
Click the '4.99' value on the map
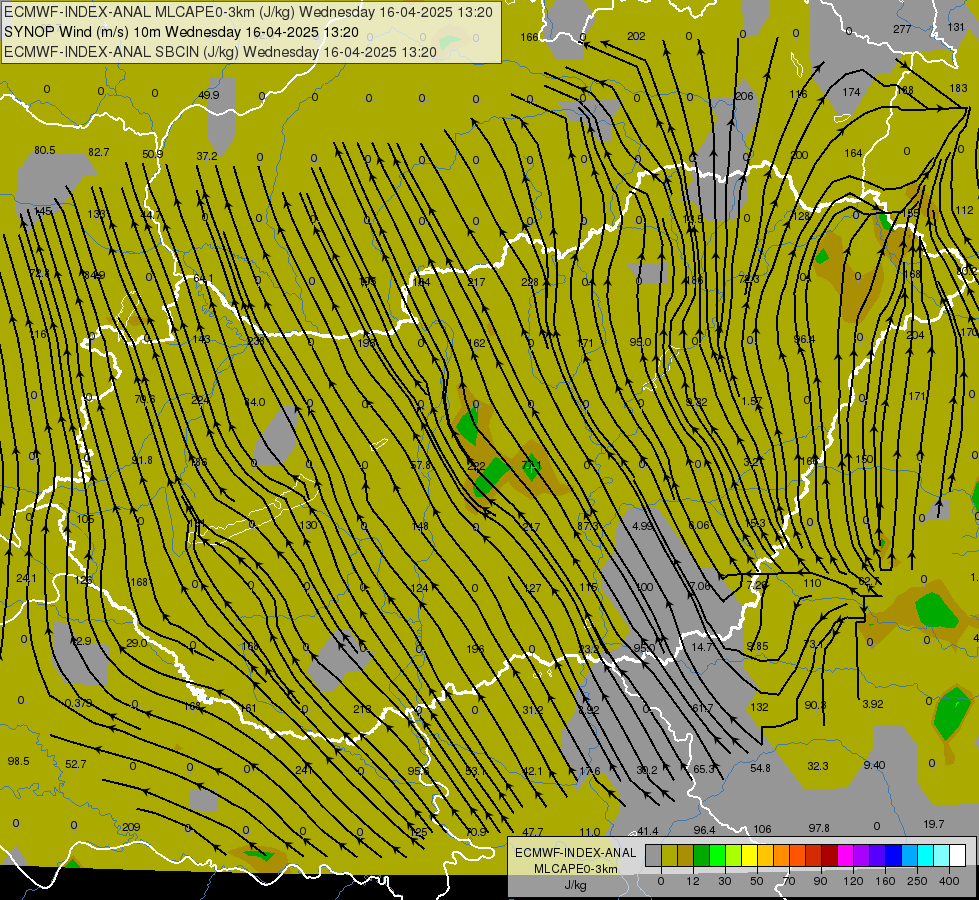(x=642, y=526)
